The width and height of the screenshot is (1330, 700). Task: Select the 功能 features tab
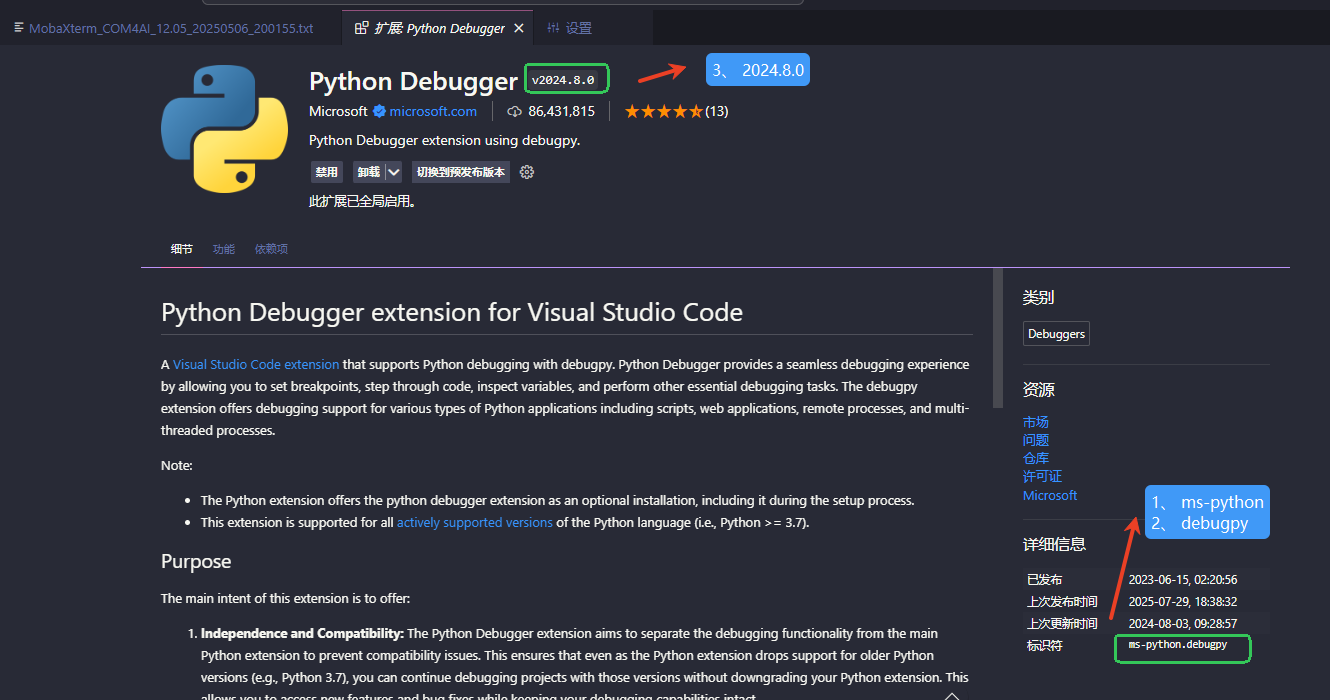click(223, 249)
